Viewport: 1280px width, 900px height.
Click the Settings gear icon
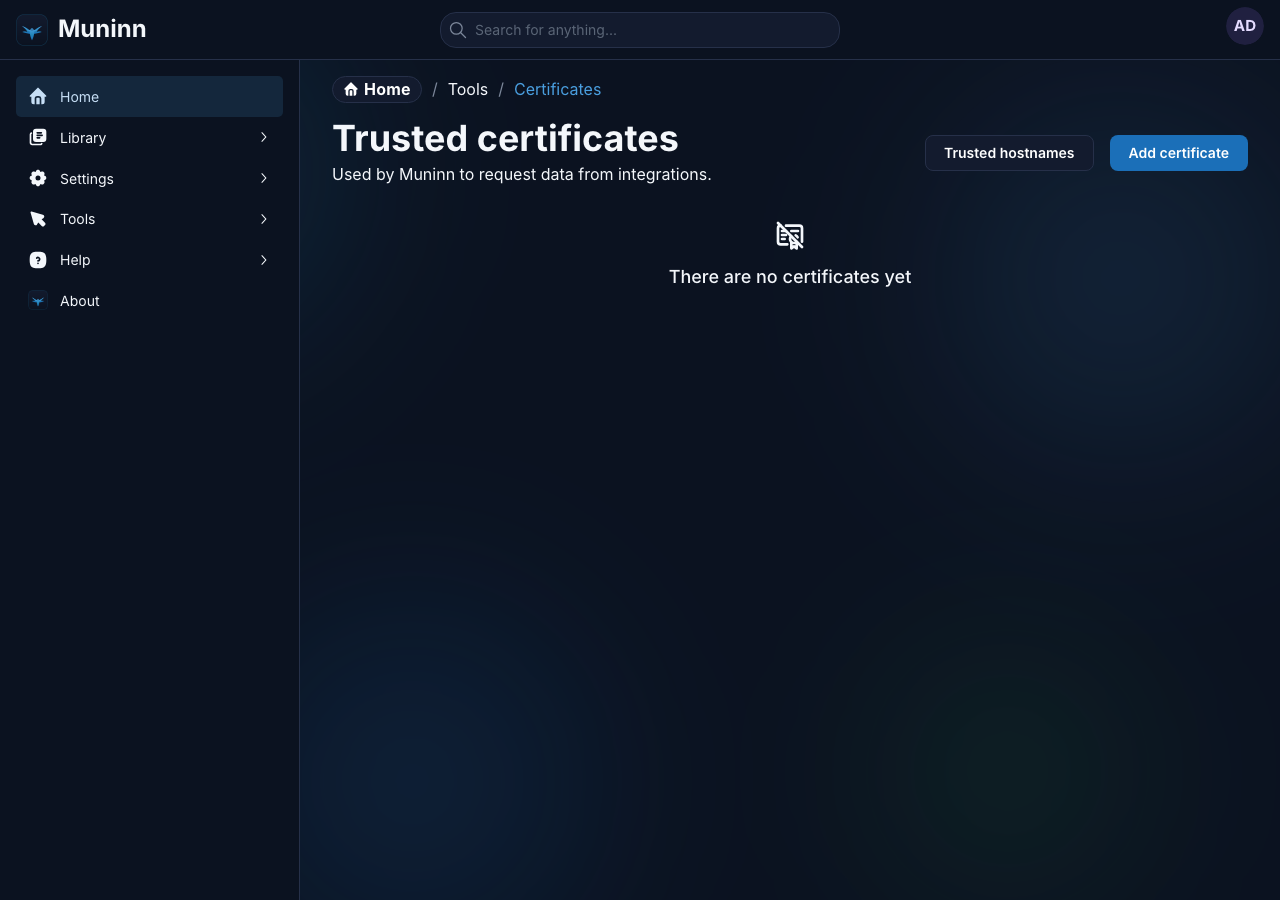point(38,178)
